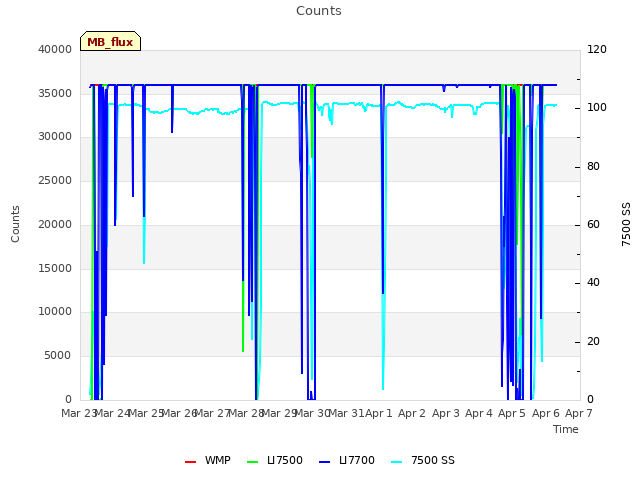This screenshot has height=480, width=640.
Task: Click the 80 tick on right axis
Action: point(594,167)
